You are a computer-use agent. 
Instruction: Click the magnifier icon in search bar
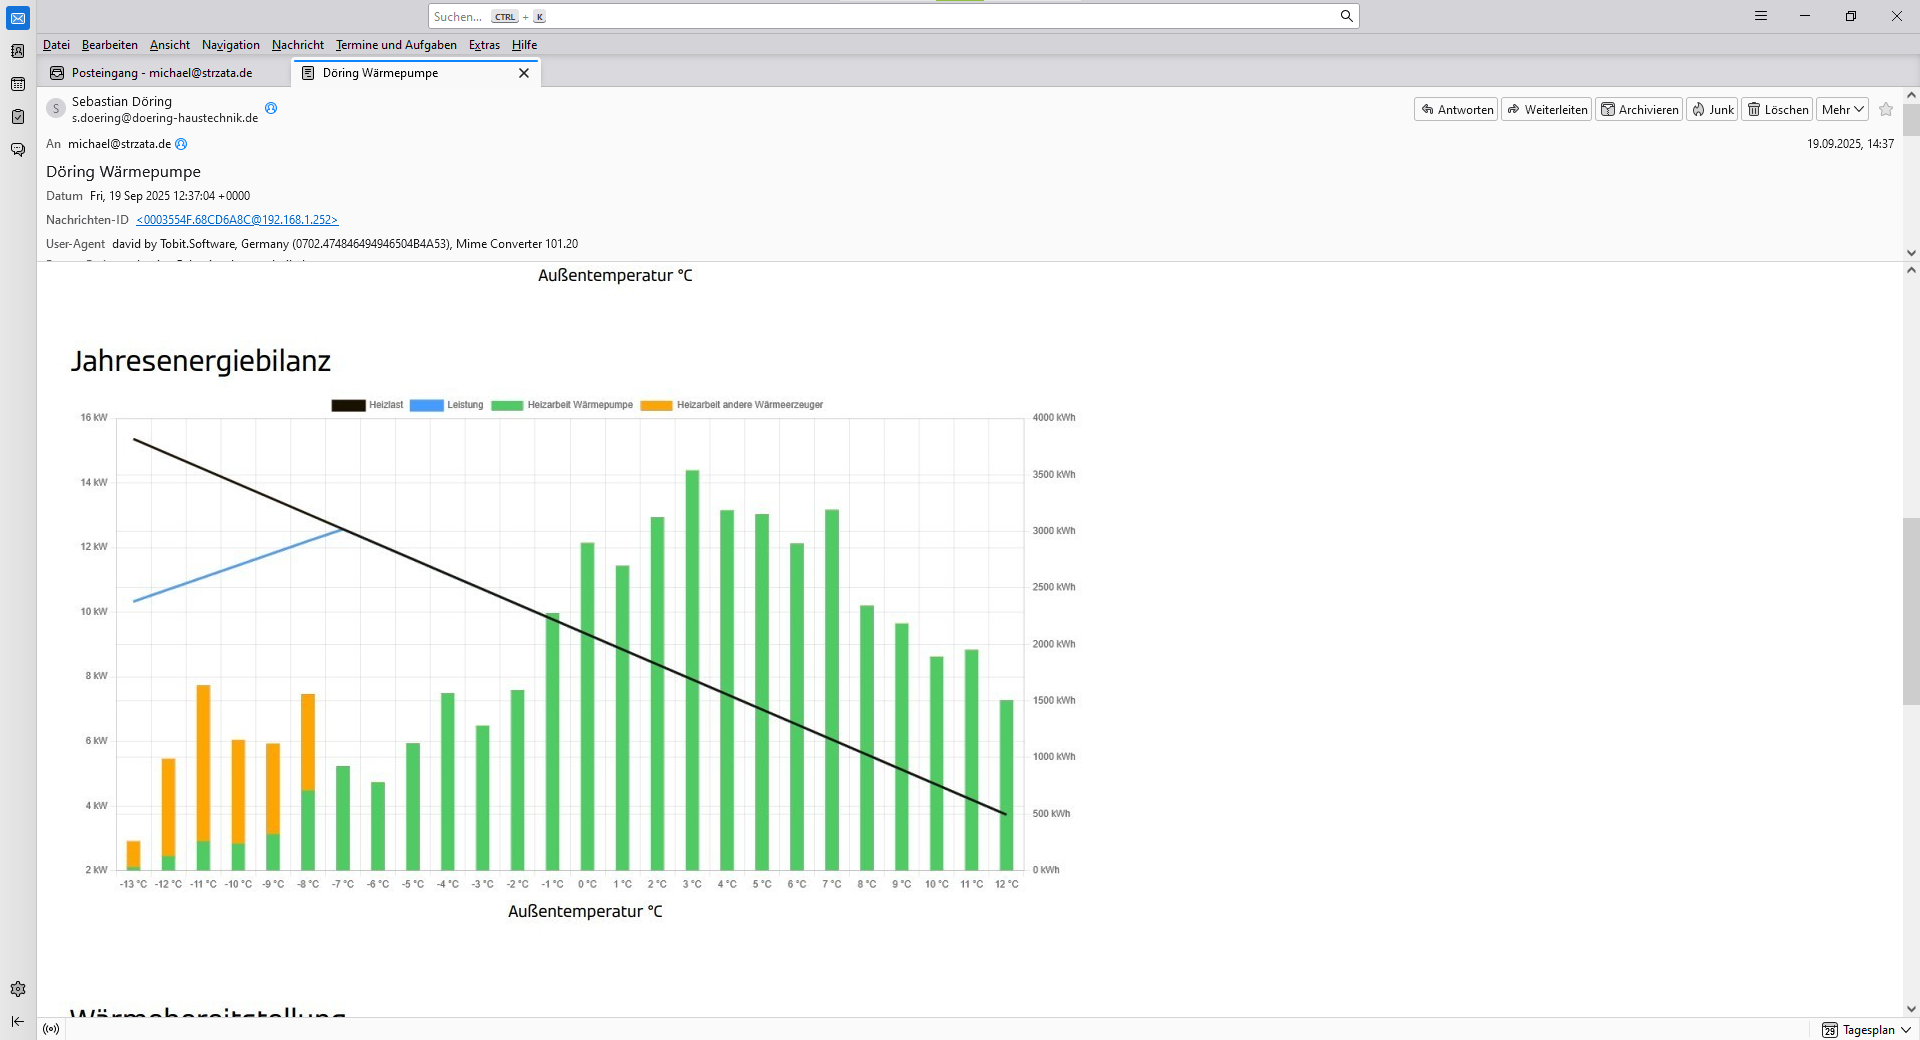pos(1346,16)
